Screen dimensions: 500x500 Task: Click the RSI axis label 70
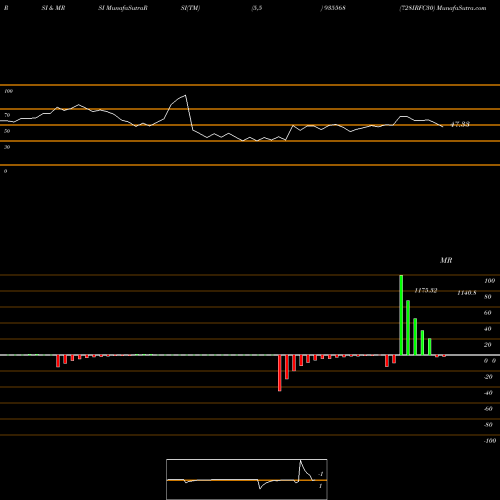pos(7,115)
